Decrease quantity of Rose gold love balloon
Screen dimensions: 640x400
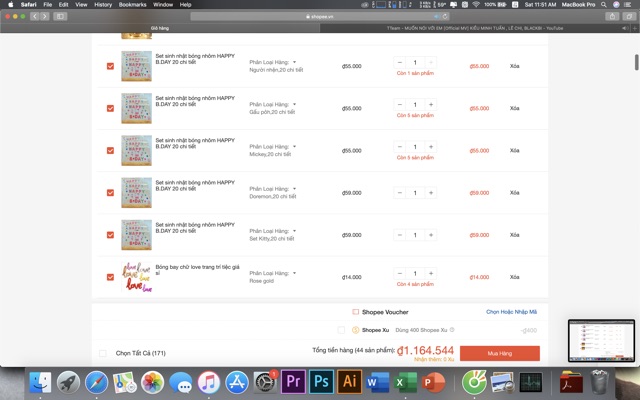pos(401,273)
